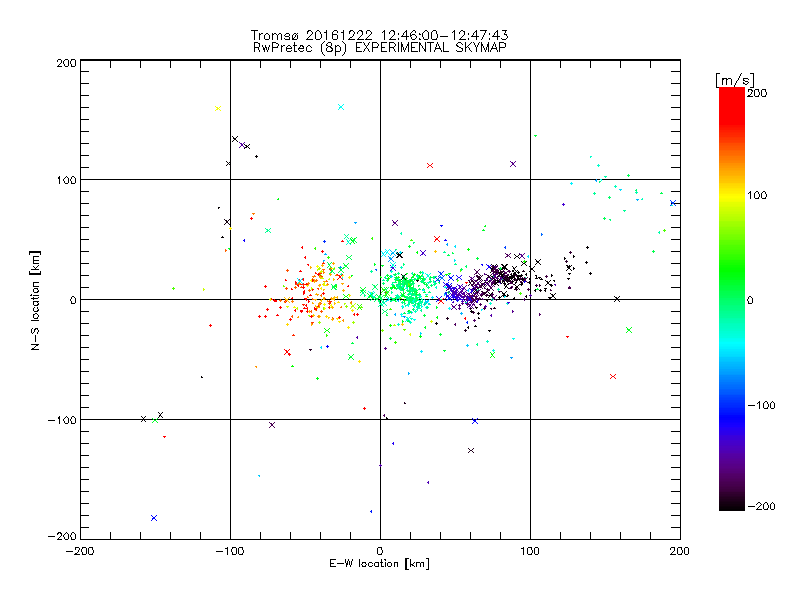Click the "N-S location [km]" axis label

click(35, 300)
